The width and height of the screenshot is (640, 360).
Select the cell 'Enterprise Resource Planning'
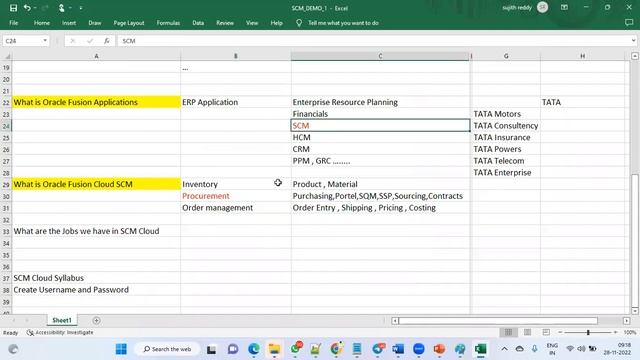click(380, 102)
